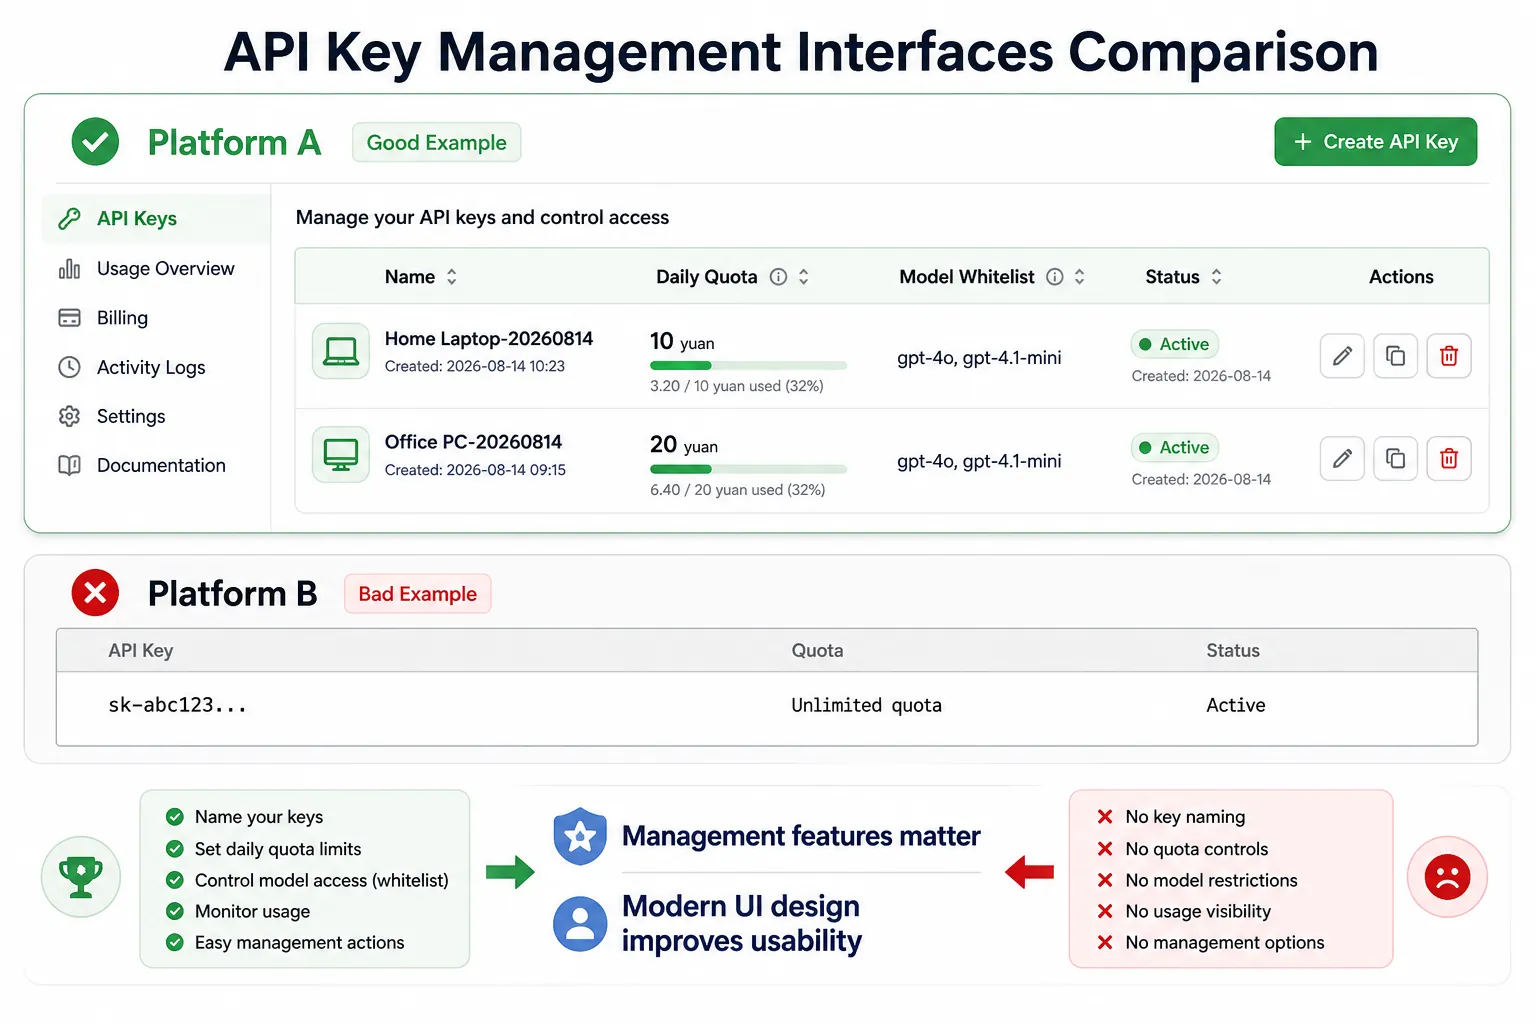Click the info icon next to Model Whitelist
Viewport: 1536px width, 1024px height.
point(1055,277)
